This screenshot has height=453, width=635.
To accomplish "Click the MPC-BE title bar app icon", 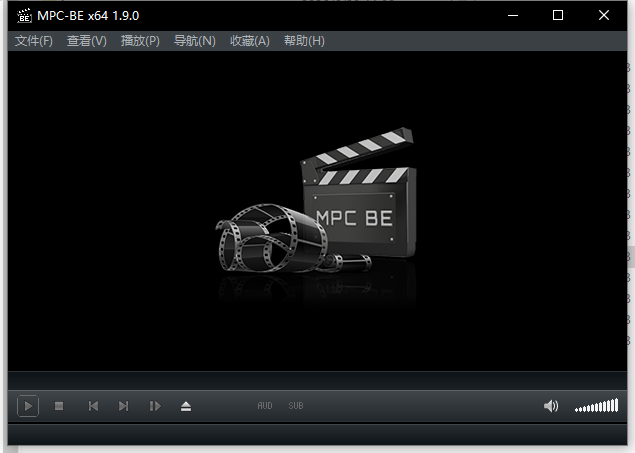I will pyautogui.click(x=24, y=16).
